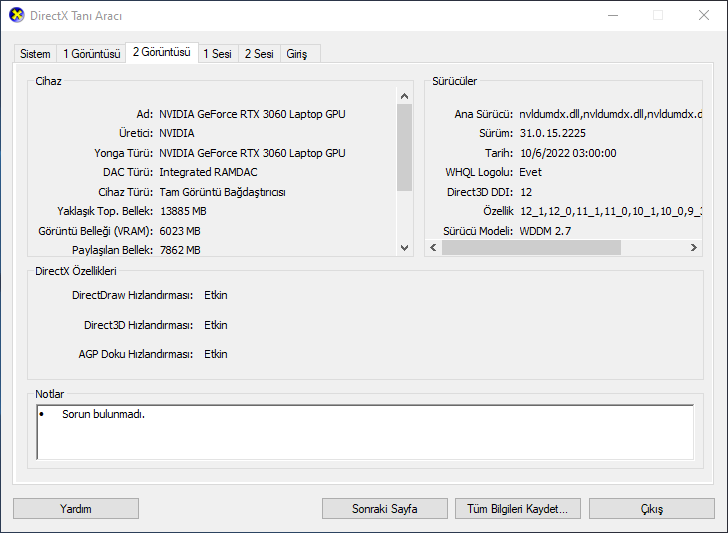Click the WHQL Logolu 'Evet' value

[x=530, y=172]
